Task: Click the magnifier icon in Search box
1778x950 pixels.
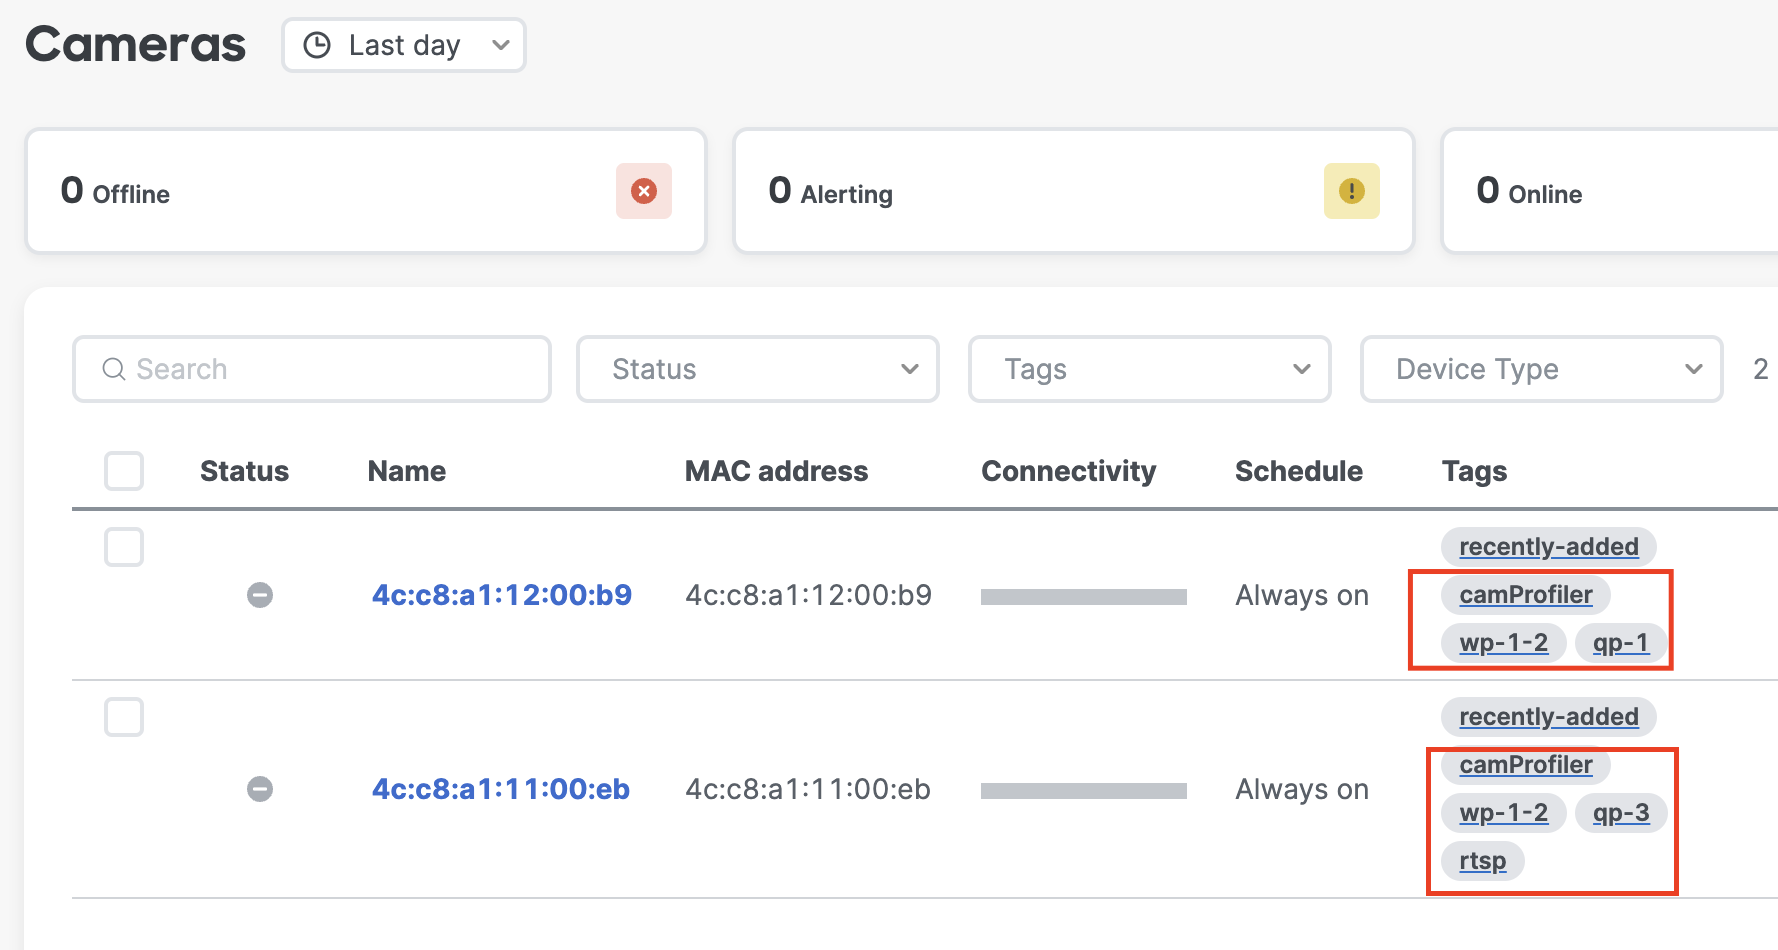Action: point(114,369)
